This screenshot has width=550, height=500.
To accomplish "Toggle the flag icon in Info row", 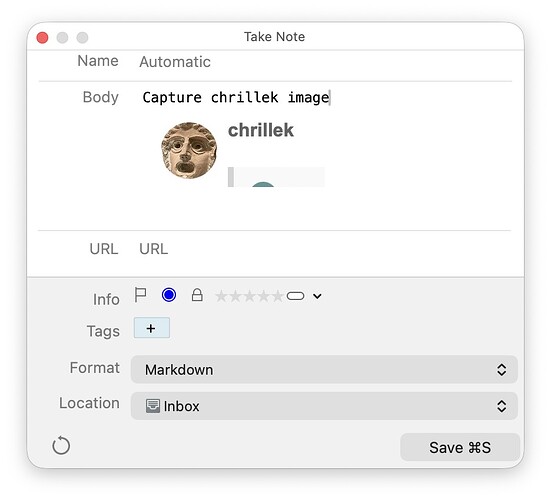I will coord(140,295).
